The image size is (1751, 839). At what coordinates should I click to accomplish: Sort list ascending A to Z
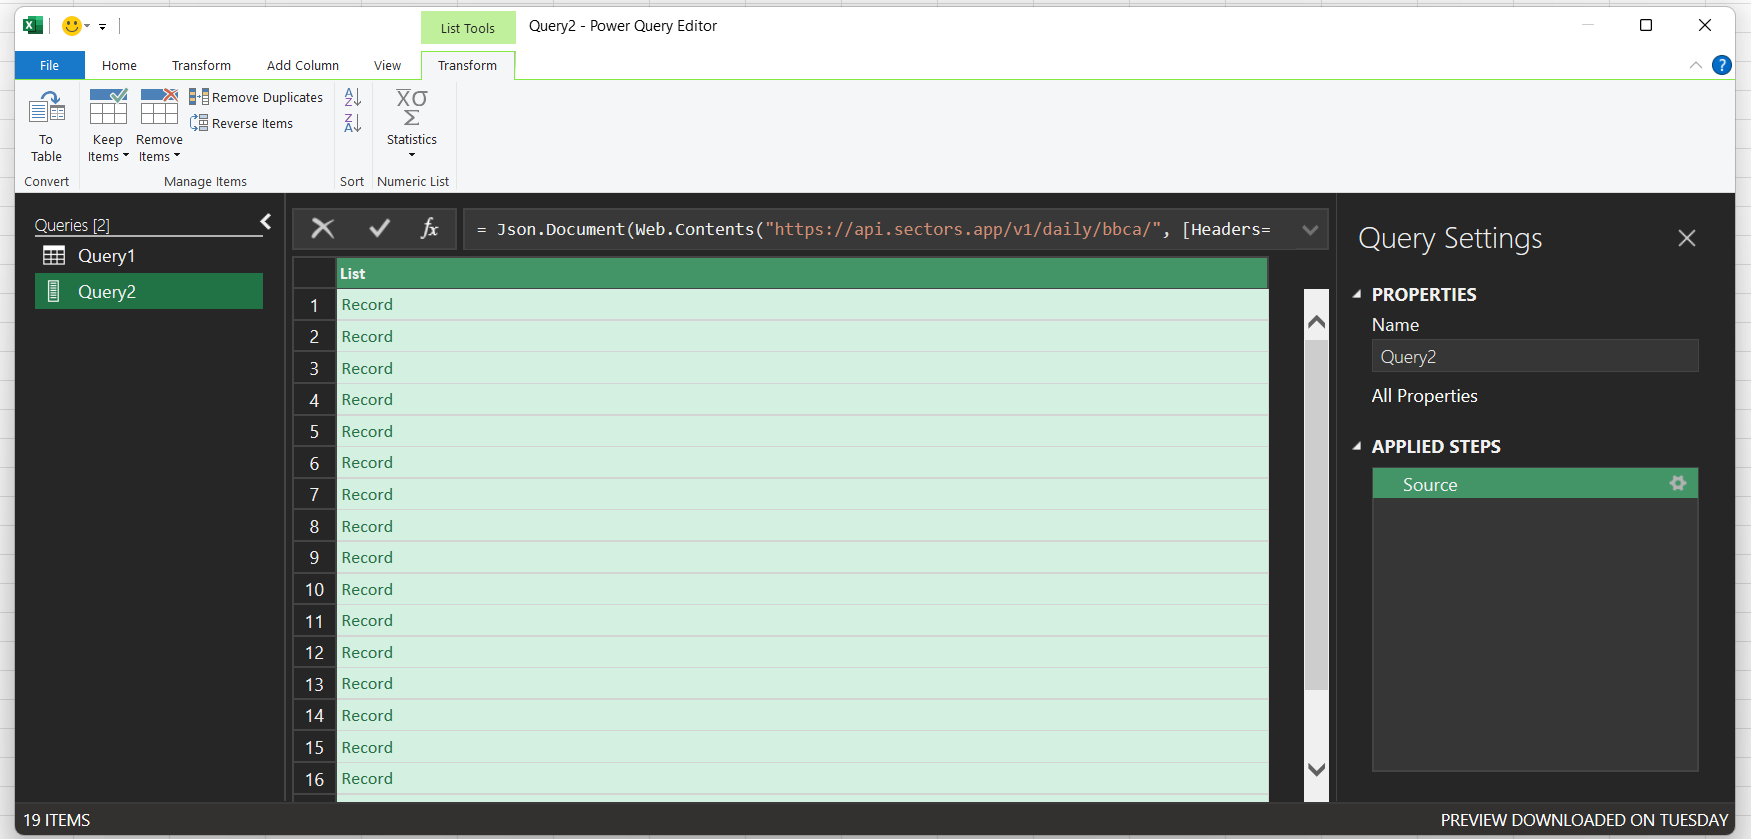point(352,97)
